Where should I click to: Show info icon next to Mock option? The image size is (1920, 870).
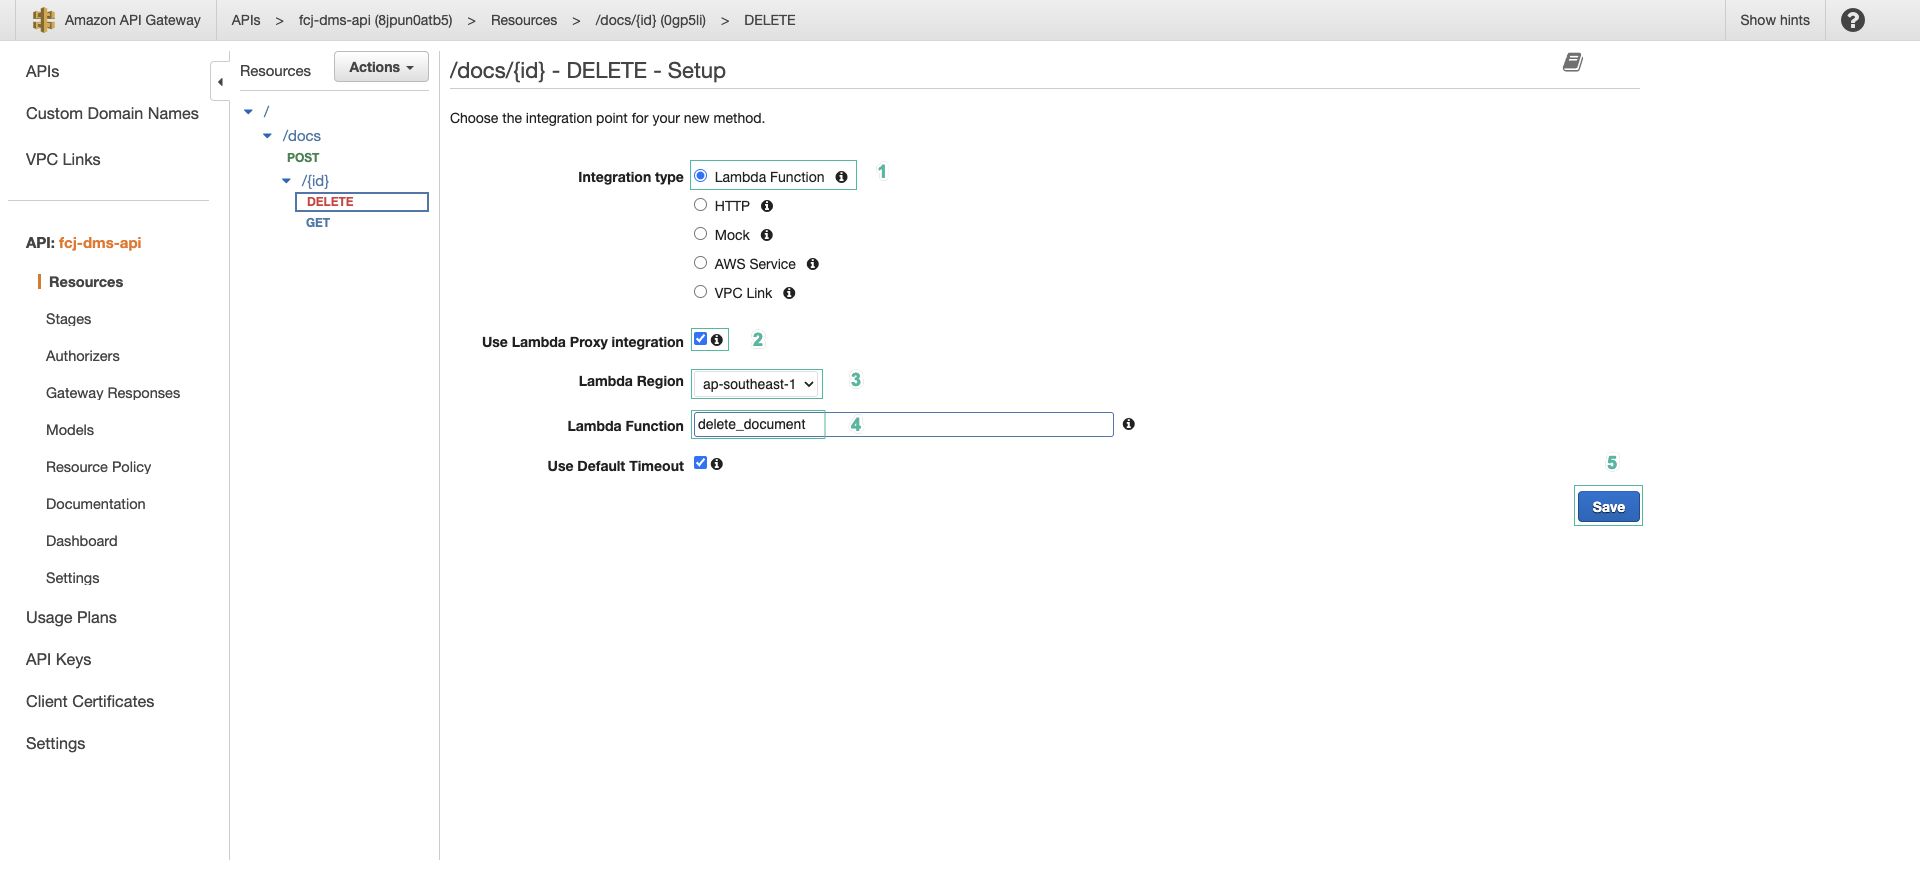[767, 235]
